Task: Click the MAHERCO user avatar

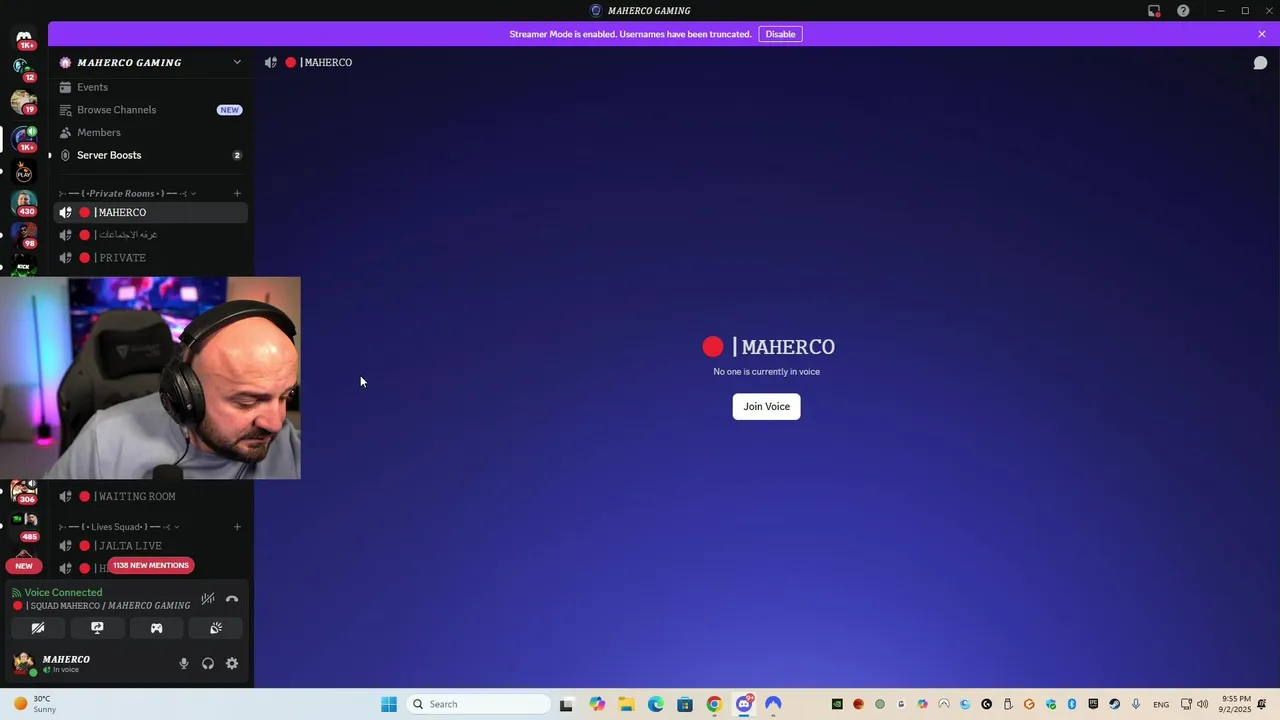Action: 24,663
